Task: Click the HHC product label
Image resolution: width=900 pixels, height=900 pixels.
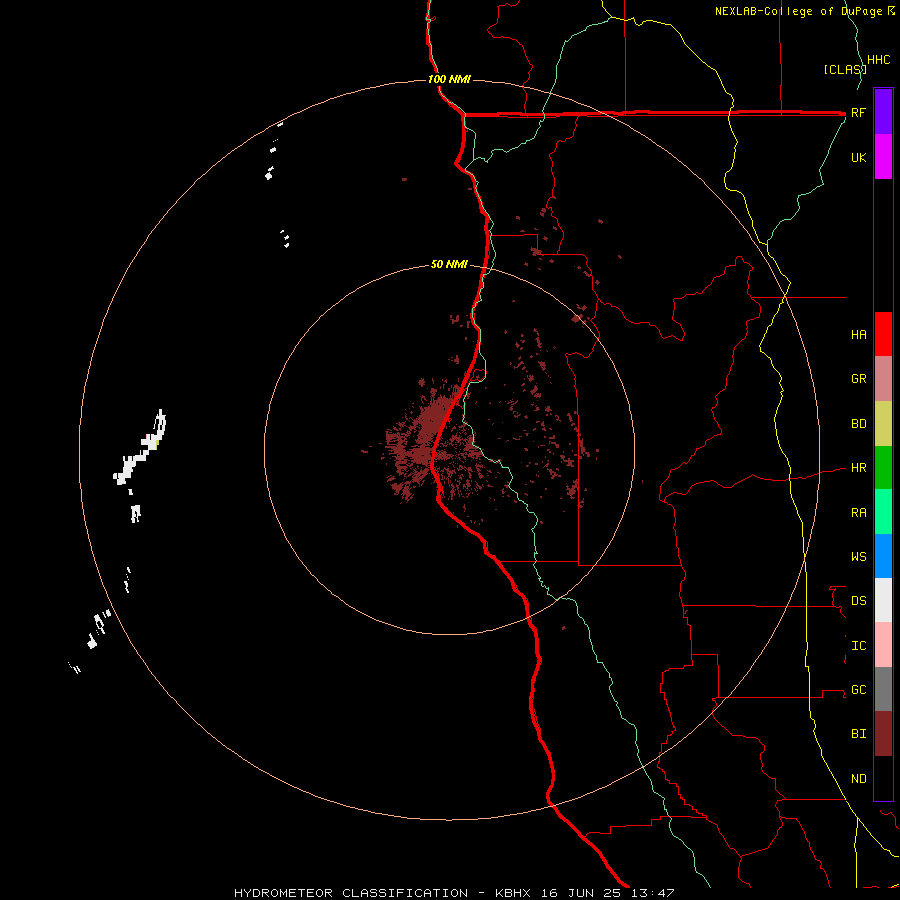Action: (879, 60)
